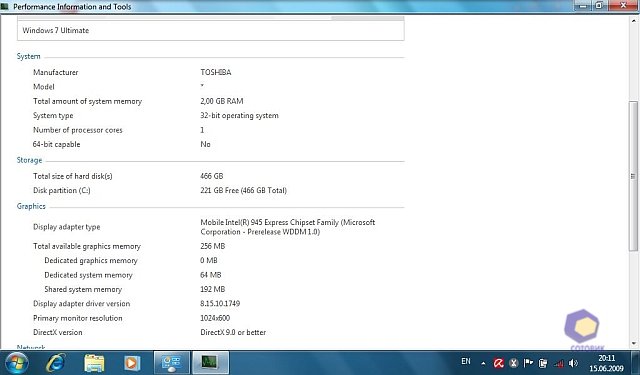This screenshot has width=640, height=375.
Task: Click 'Total available graphics memory' label
Action: (87, 246)
